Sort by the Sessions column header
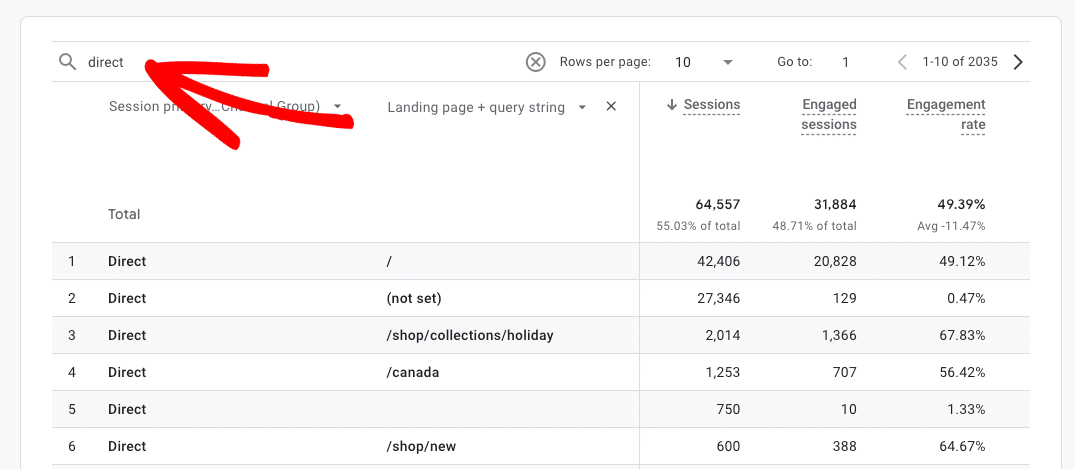The width and height of the screenshot is (1075, 469). click(x=712, y=105)
